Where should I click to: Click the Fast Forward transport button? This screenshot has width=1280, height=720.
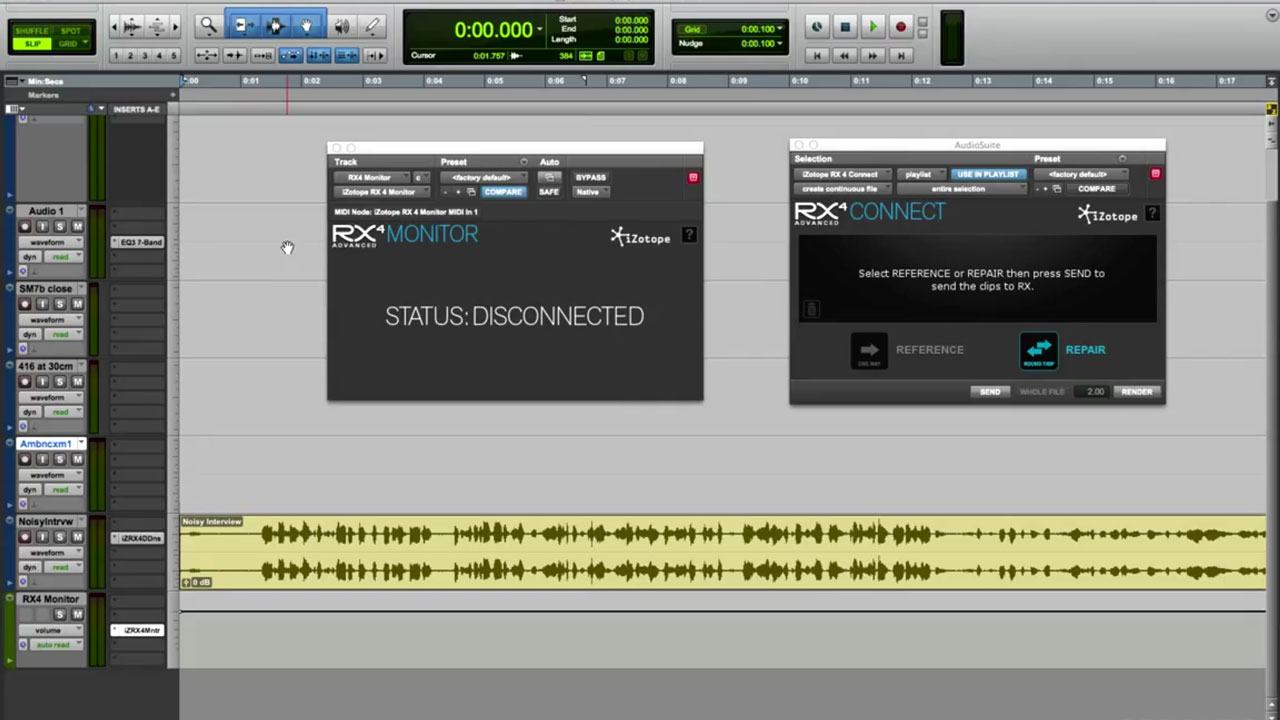(x=873, y=55)
